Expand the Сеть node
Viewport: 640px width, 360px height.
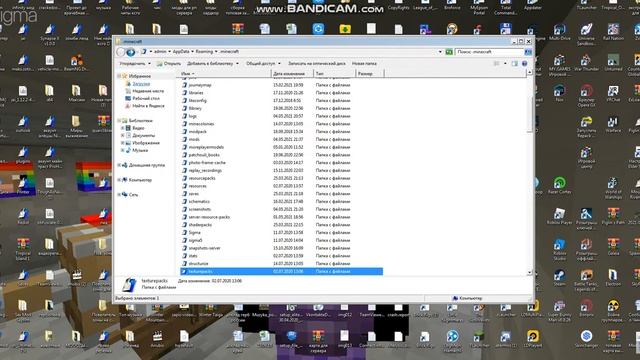pyautogui.click(x=119, y=195)
